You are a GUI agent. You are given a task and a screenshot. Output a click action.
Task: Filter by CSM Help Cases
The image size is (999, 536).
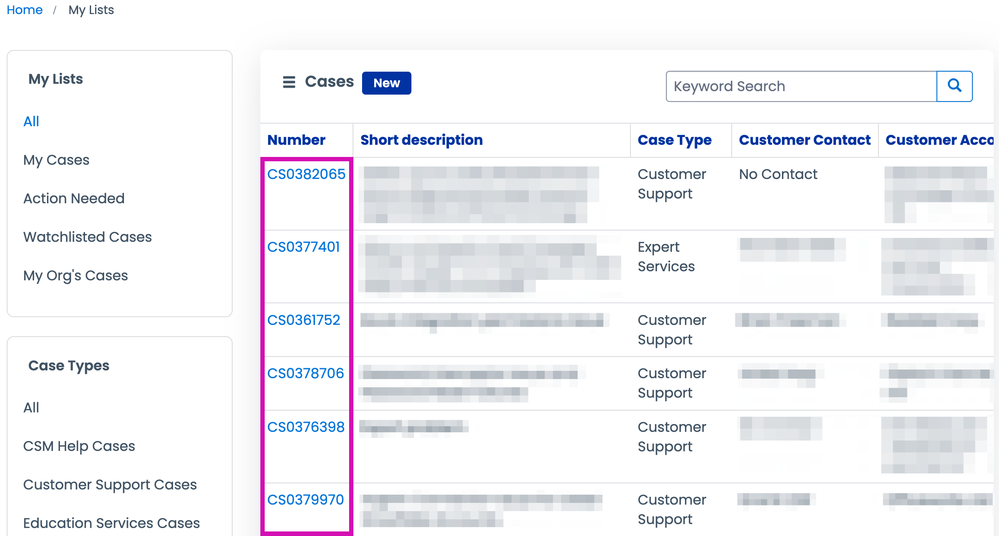point(79,446)
